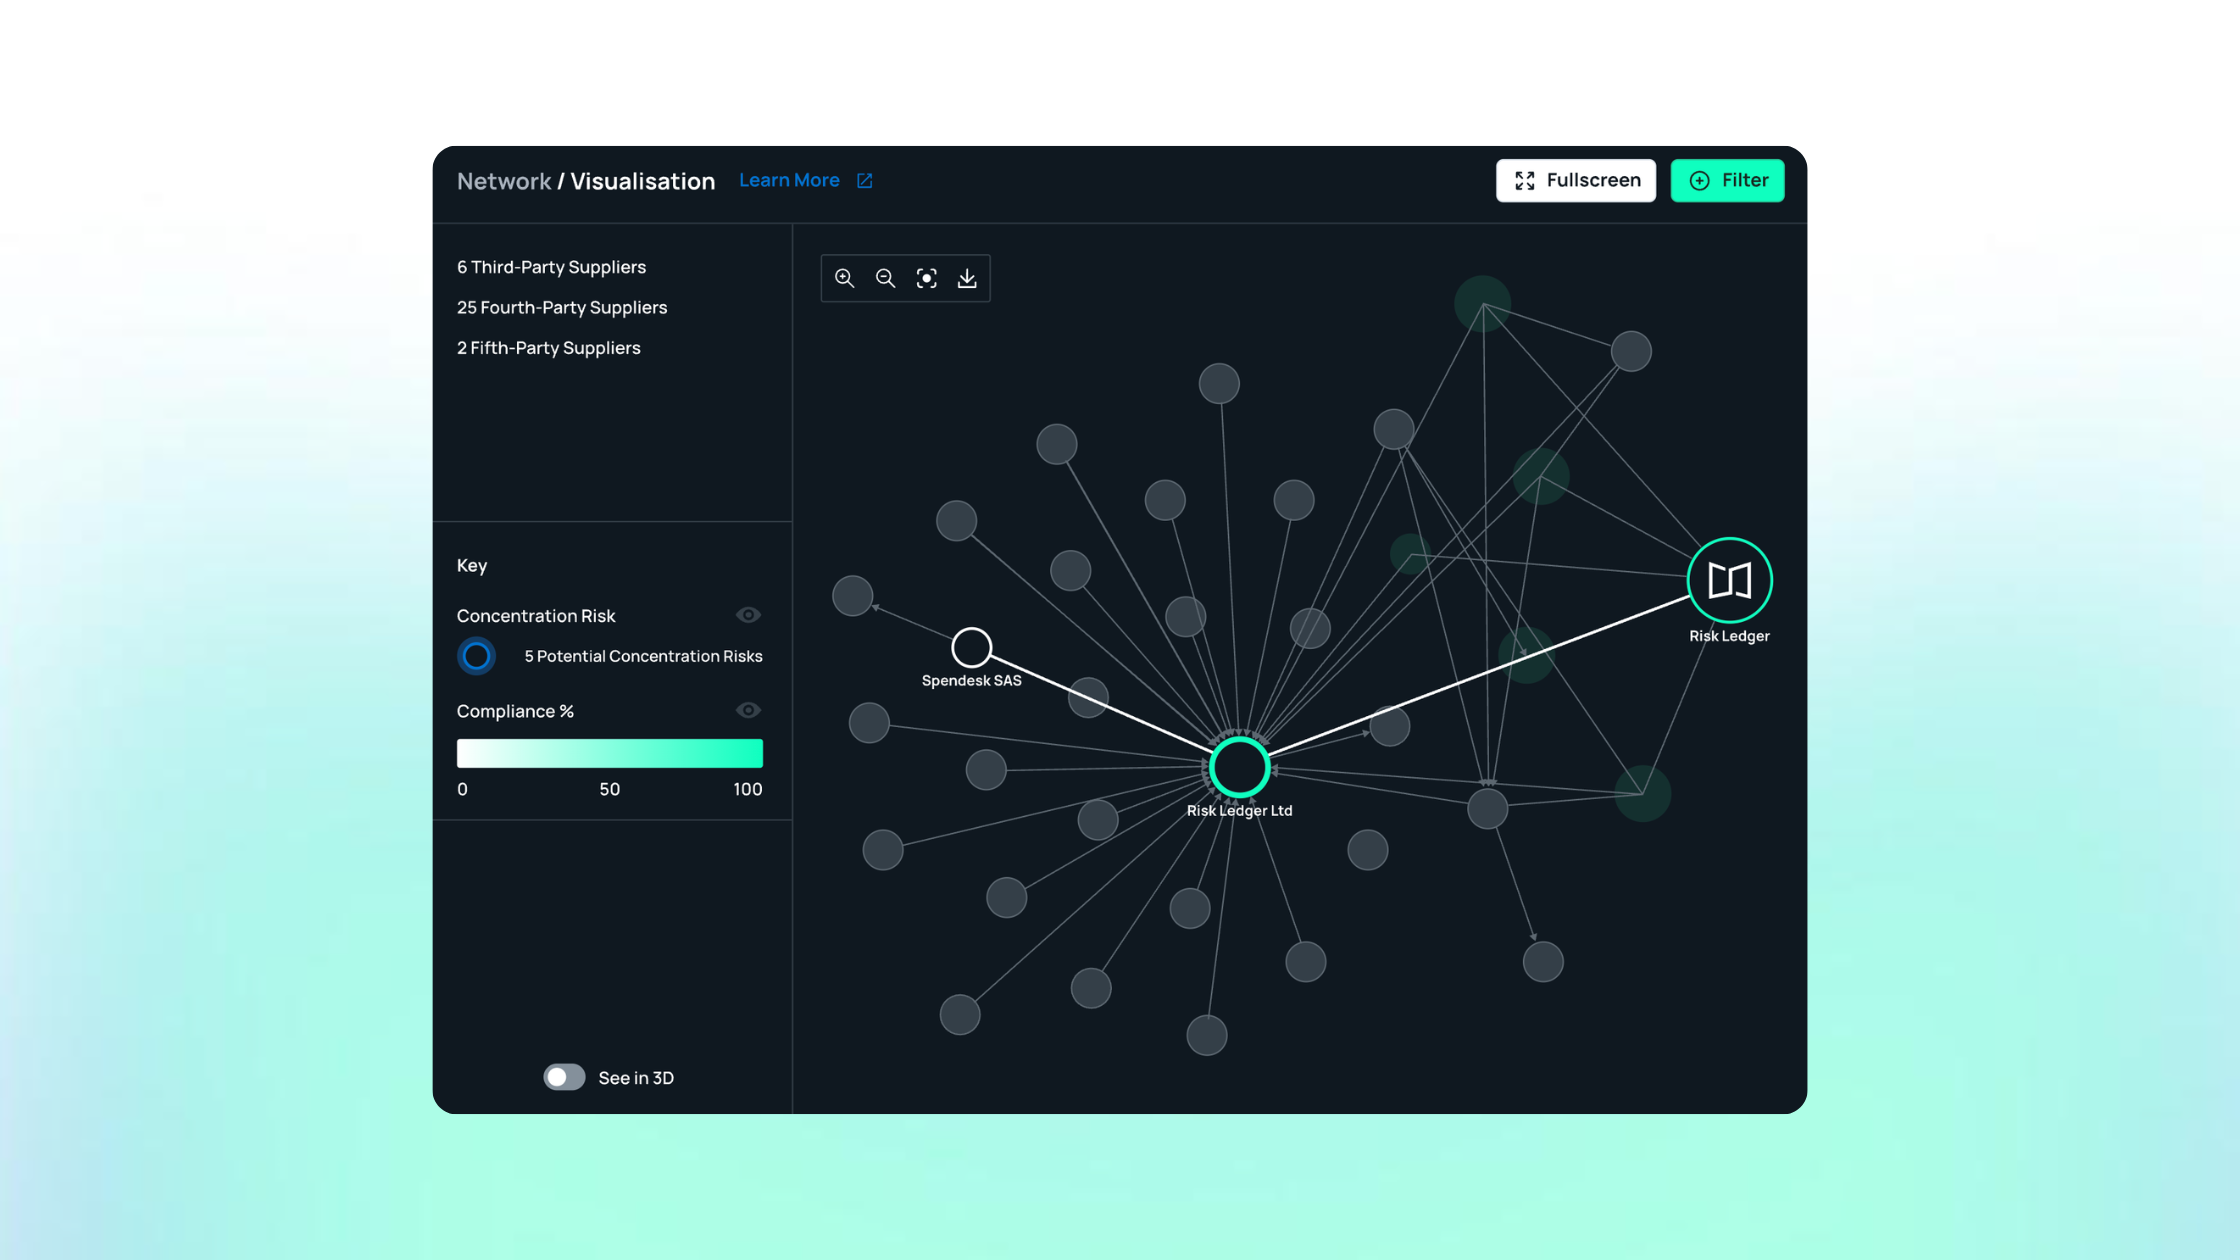Image resolution: width=2240 pixels, height=1260 pixels.
Task: Click the Compliance % label
Action: 515,711
